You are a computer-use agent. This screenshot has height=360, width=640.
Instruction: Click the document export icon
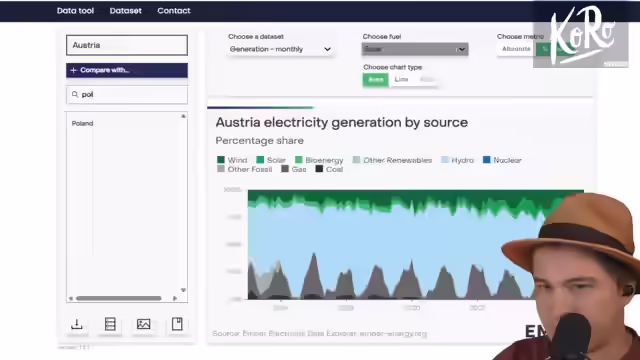click(x=177, y=324)
